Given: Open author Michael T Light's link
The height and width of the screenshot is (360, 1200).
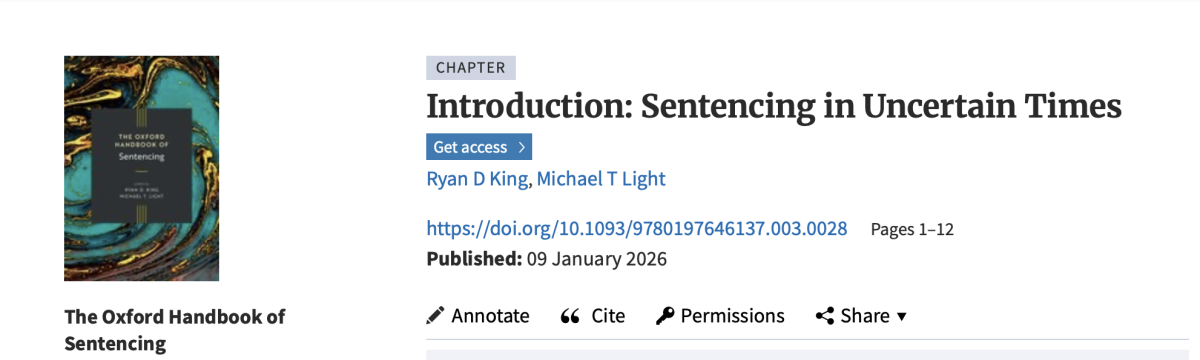Looking at the screenshot, I should tap(601, 179).
